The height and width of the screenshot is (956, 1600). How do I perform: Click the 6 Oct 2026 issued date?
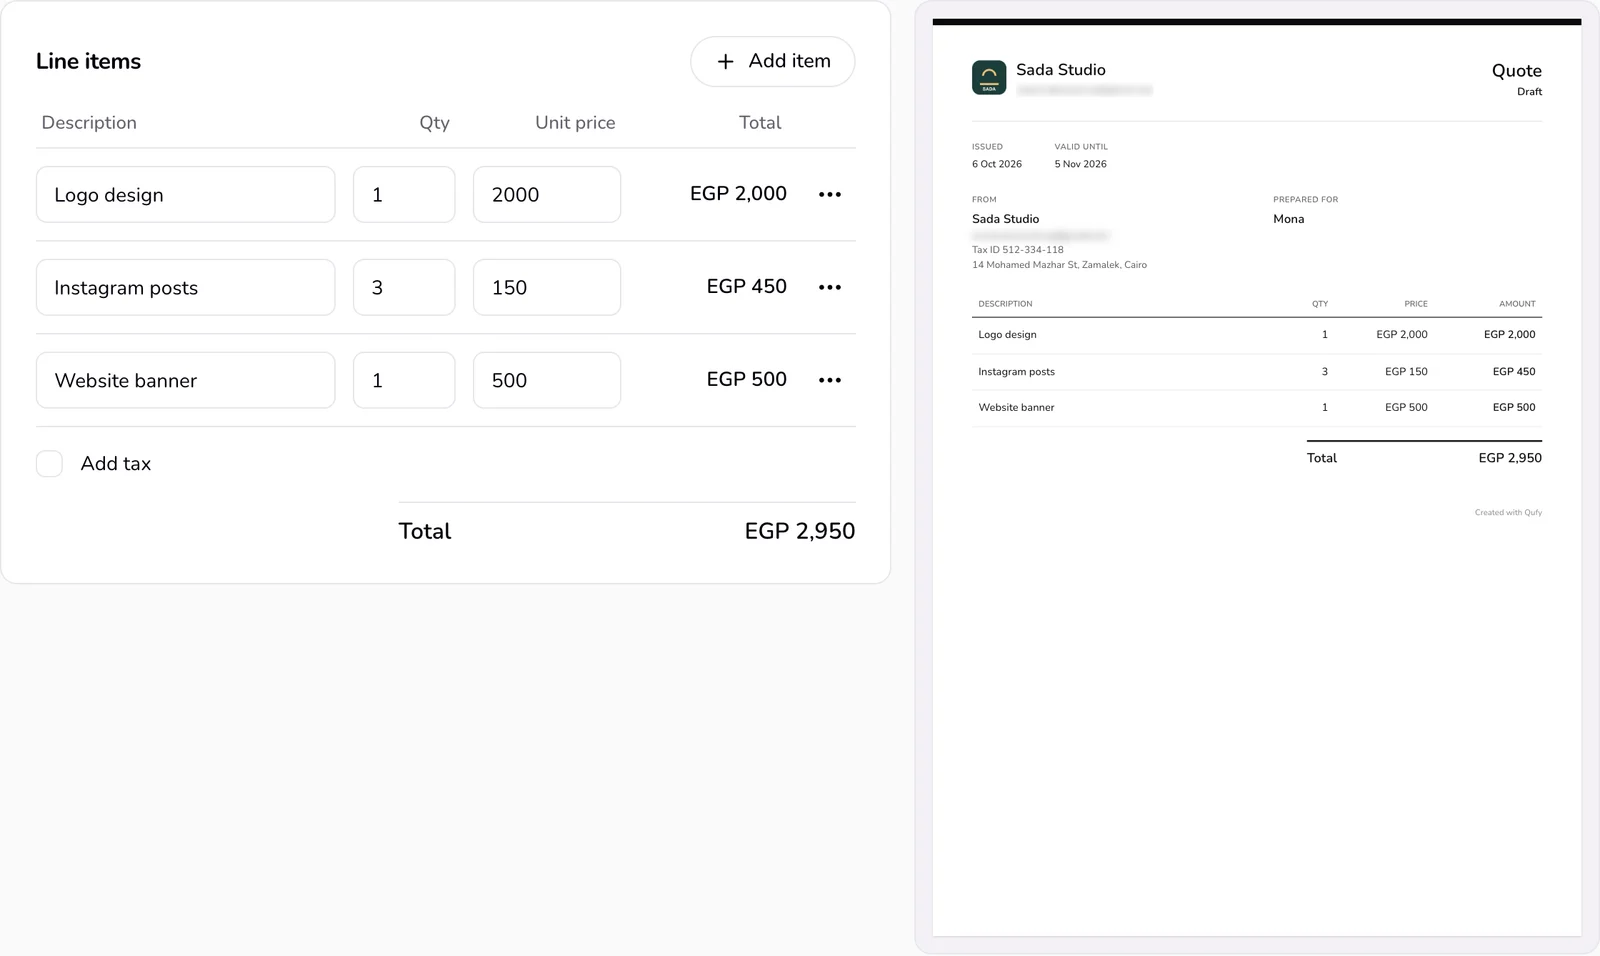point(997,164)
